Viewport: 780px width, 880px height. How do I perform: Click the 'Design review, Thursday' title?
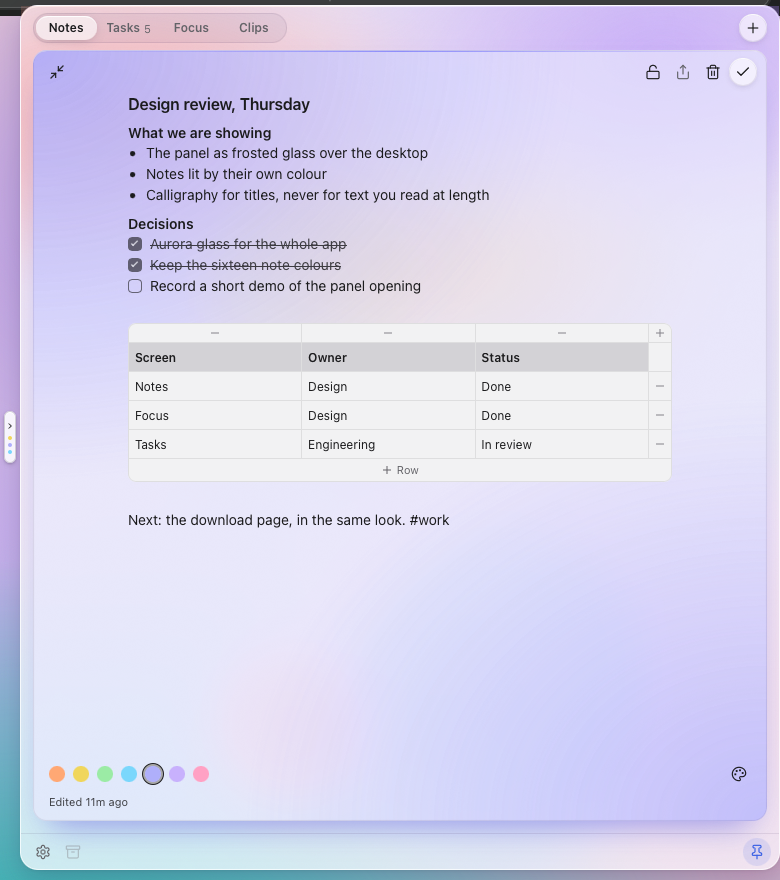click(219, 104)
